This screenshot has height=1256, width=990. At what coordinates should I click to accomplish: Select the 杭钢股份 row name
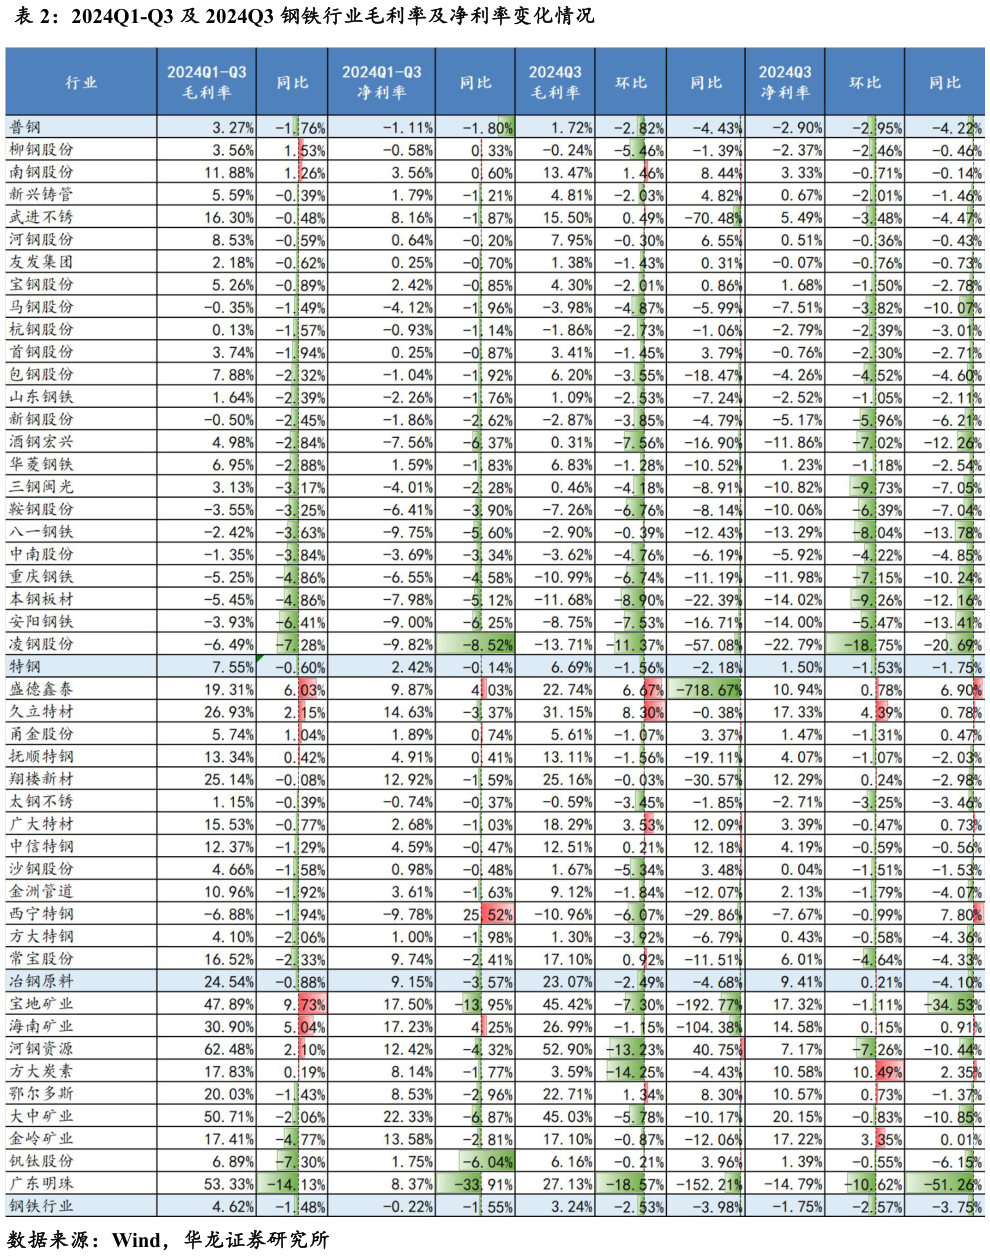click(41, 329)
